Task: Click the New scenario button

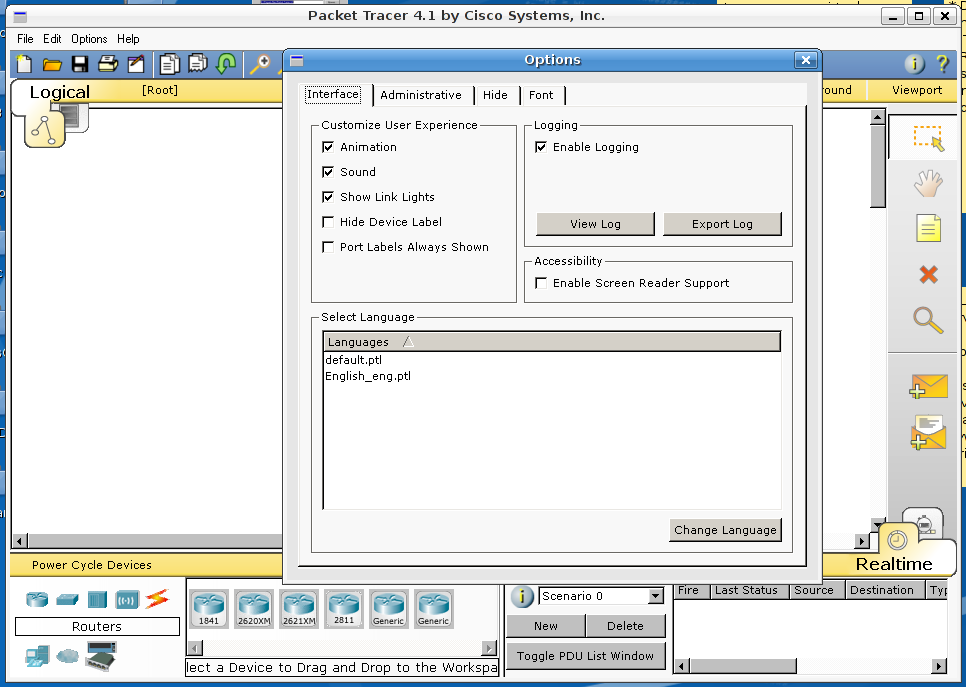Action: (x=546, y=626)
